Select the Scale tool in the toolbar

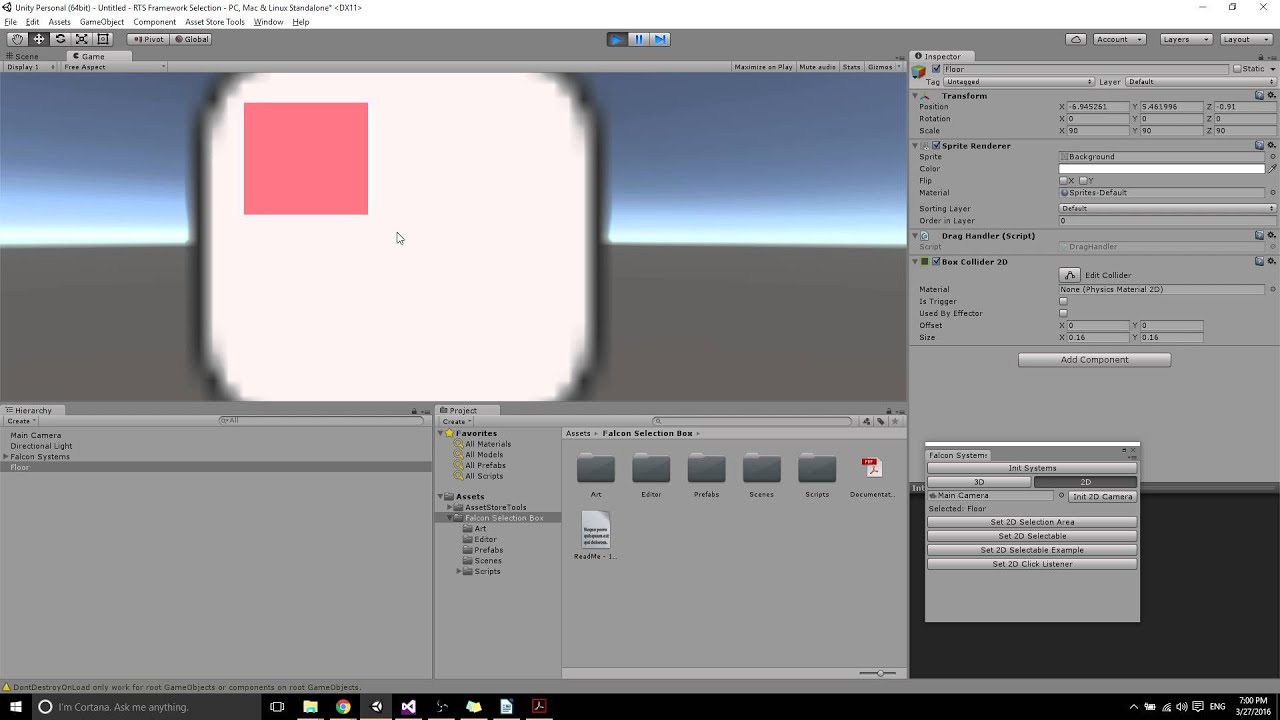click(x=82, y=39)
